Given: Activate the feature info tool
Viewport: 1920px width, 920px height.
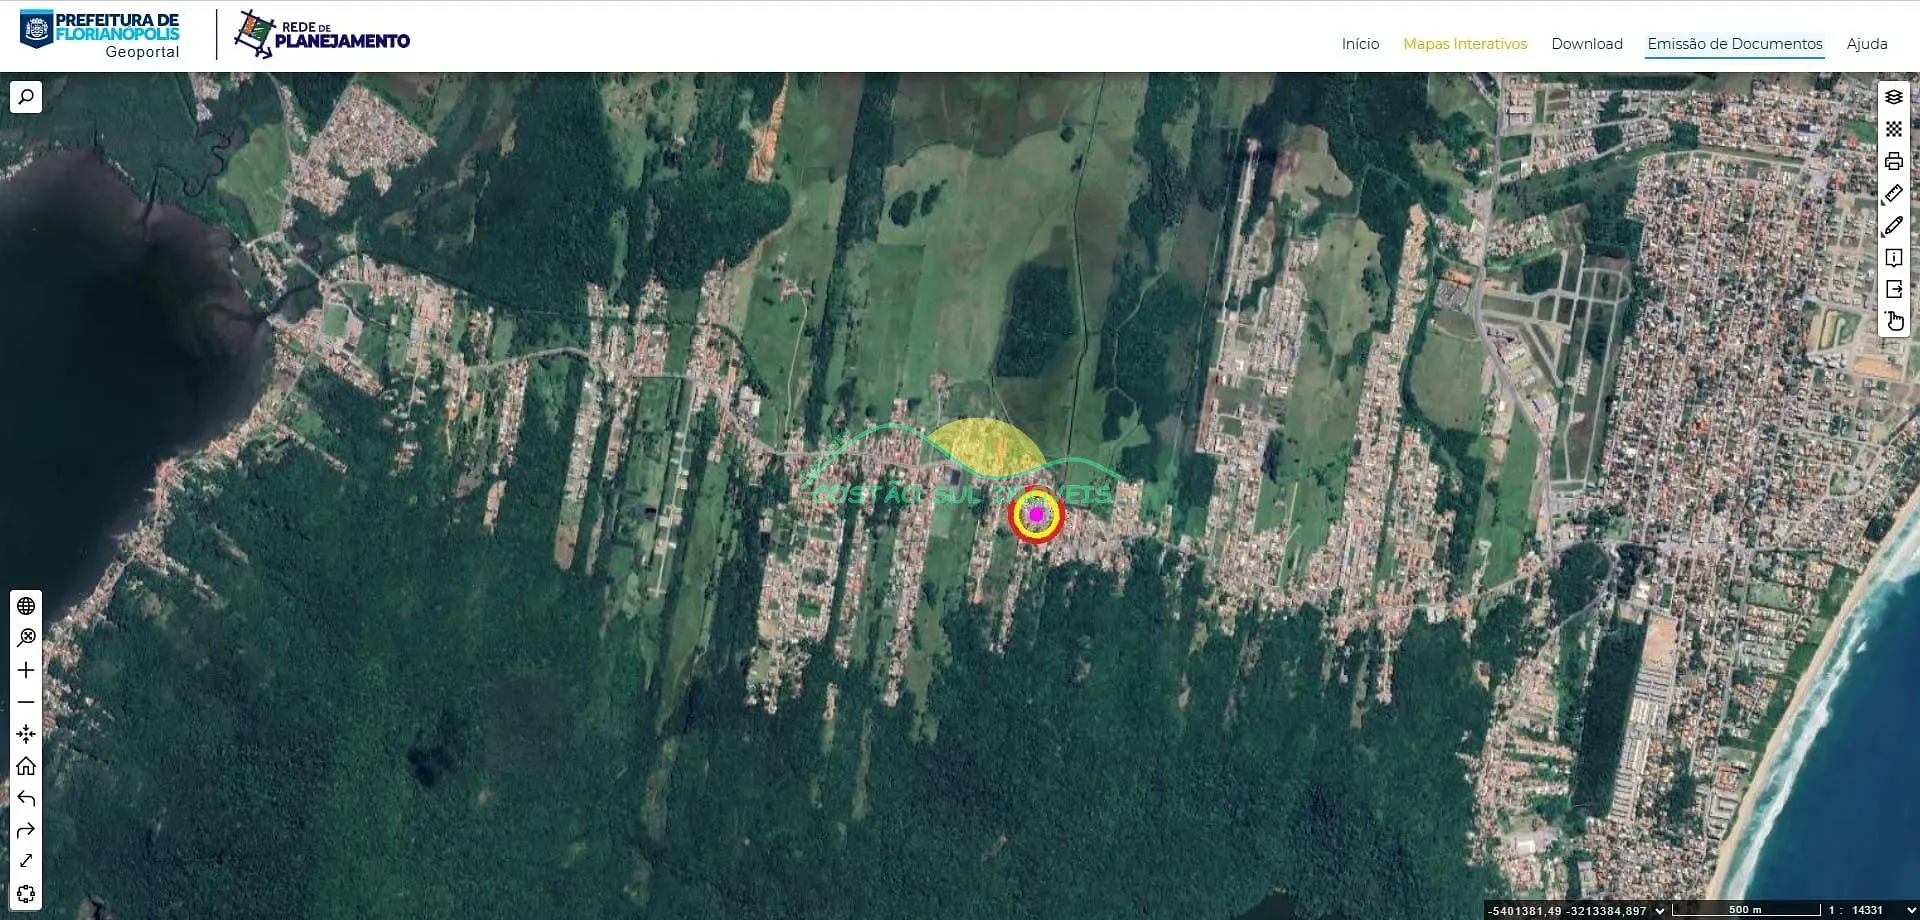Looking at the screenshot, I should [1893, 258].
